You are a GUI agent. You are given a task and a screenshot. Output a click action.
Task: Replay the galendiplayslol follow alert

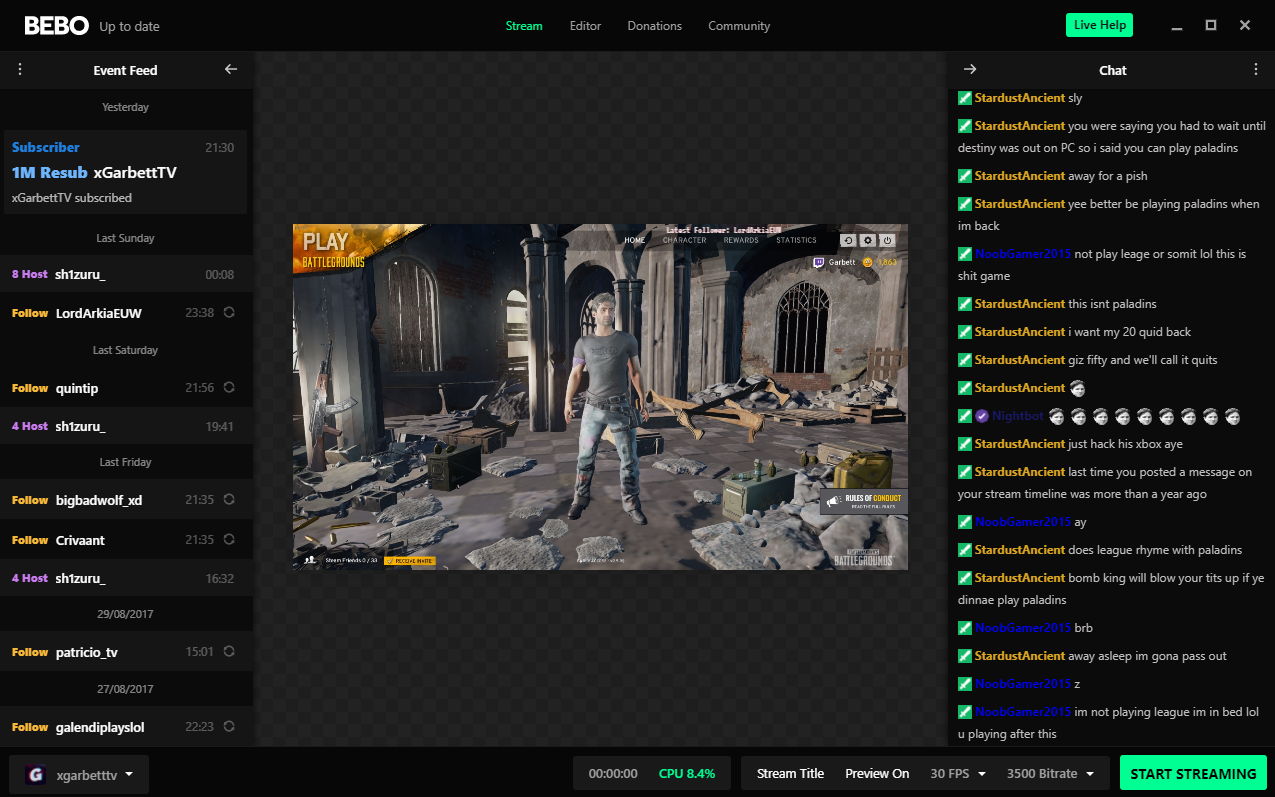[x=229, y=727]
